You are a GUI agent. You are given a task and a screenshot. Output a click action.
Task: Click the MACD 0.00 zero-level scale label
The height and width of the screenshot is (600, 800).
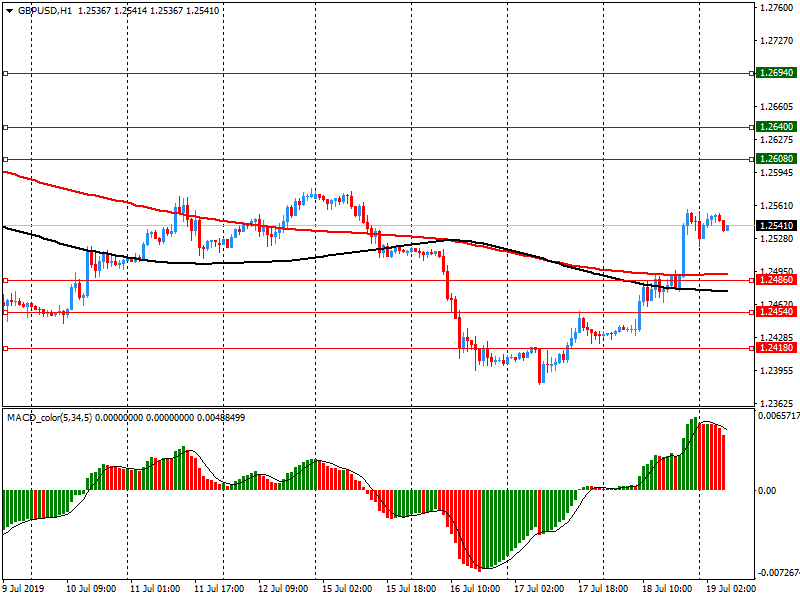pyautogui.click(x=767, y=491)
